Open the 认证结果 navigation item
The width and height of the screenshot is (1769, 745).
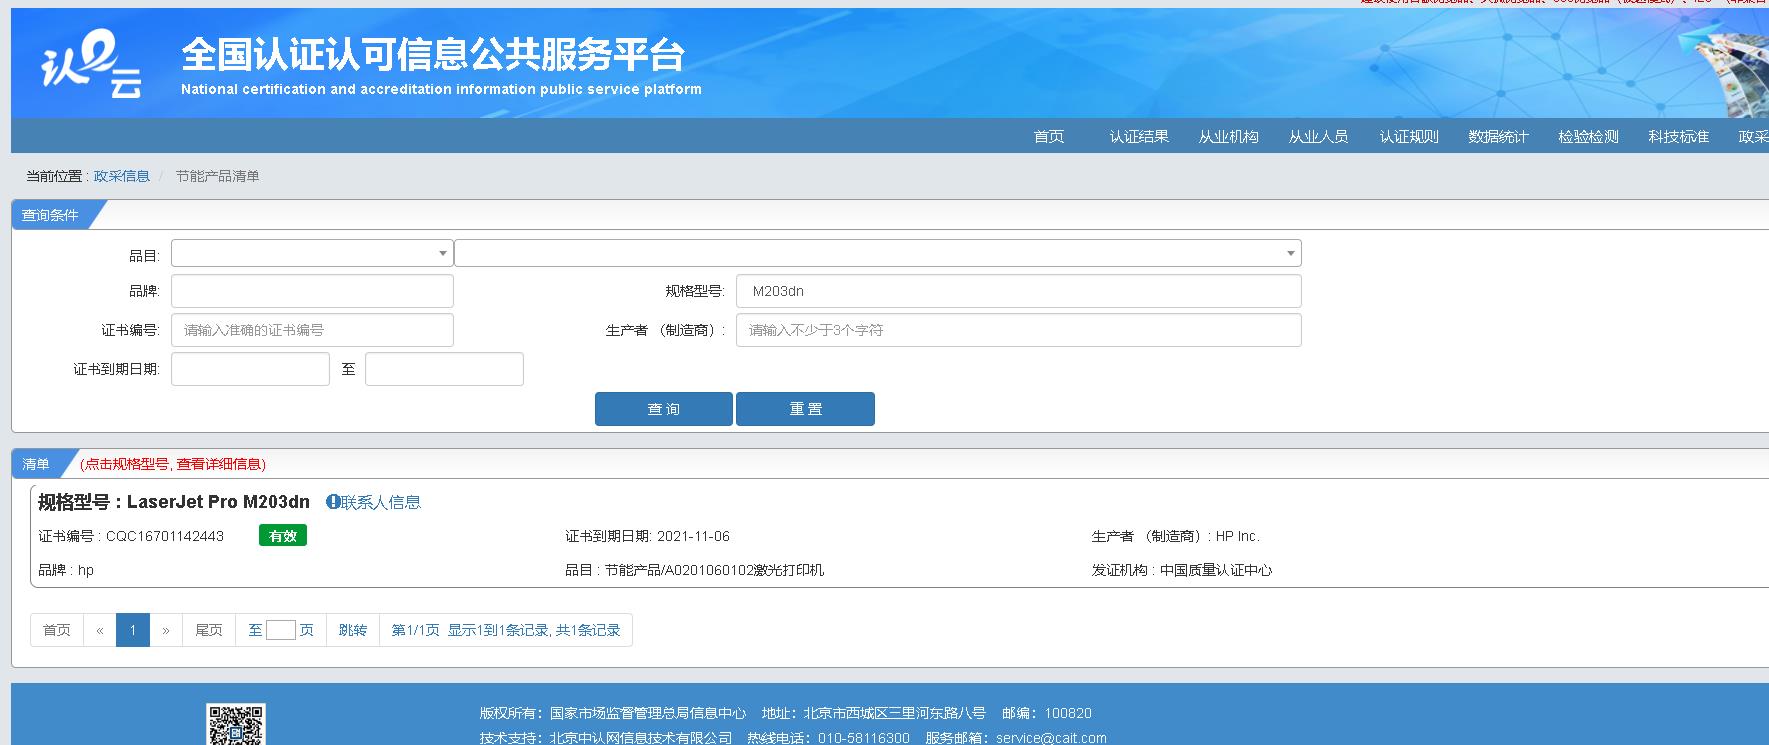point(1139,136)
